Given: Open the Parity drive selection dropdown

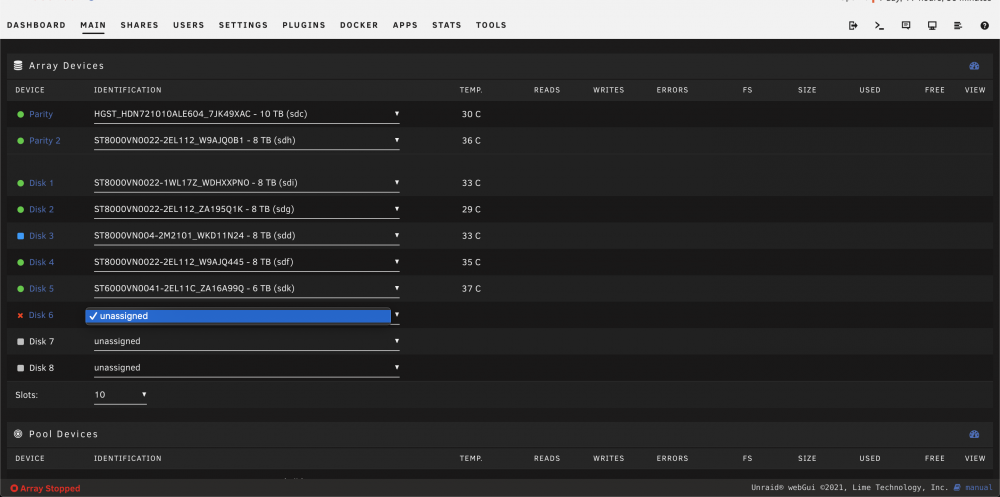Looking at the screenshot, I should click(x=246, y=114).
